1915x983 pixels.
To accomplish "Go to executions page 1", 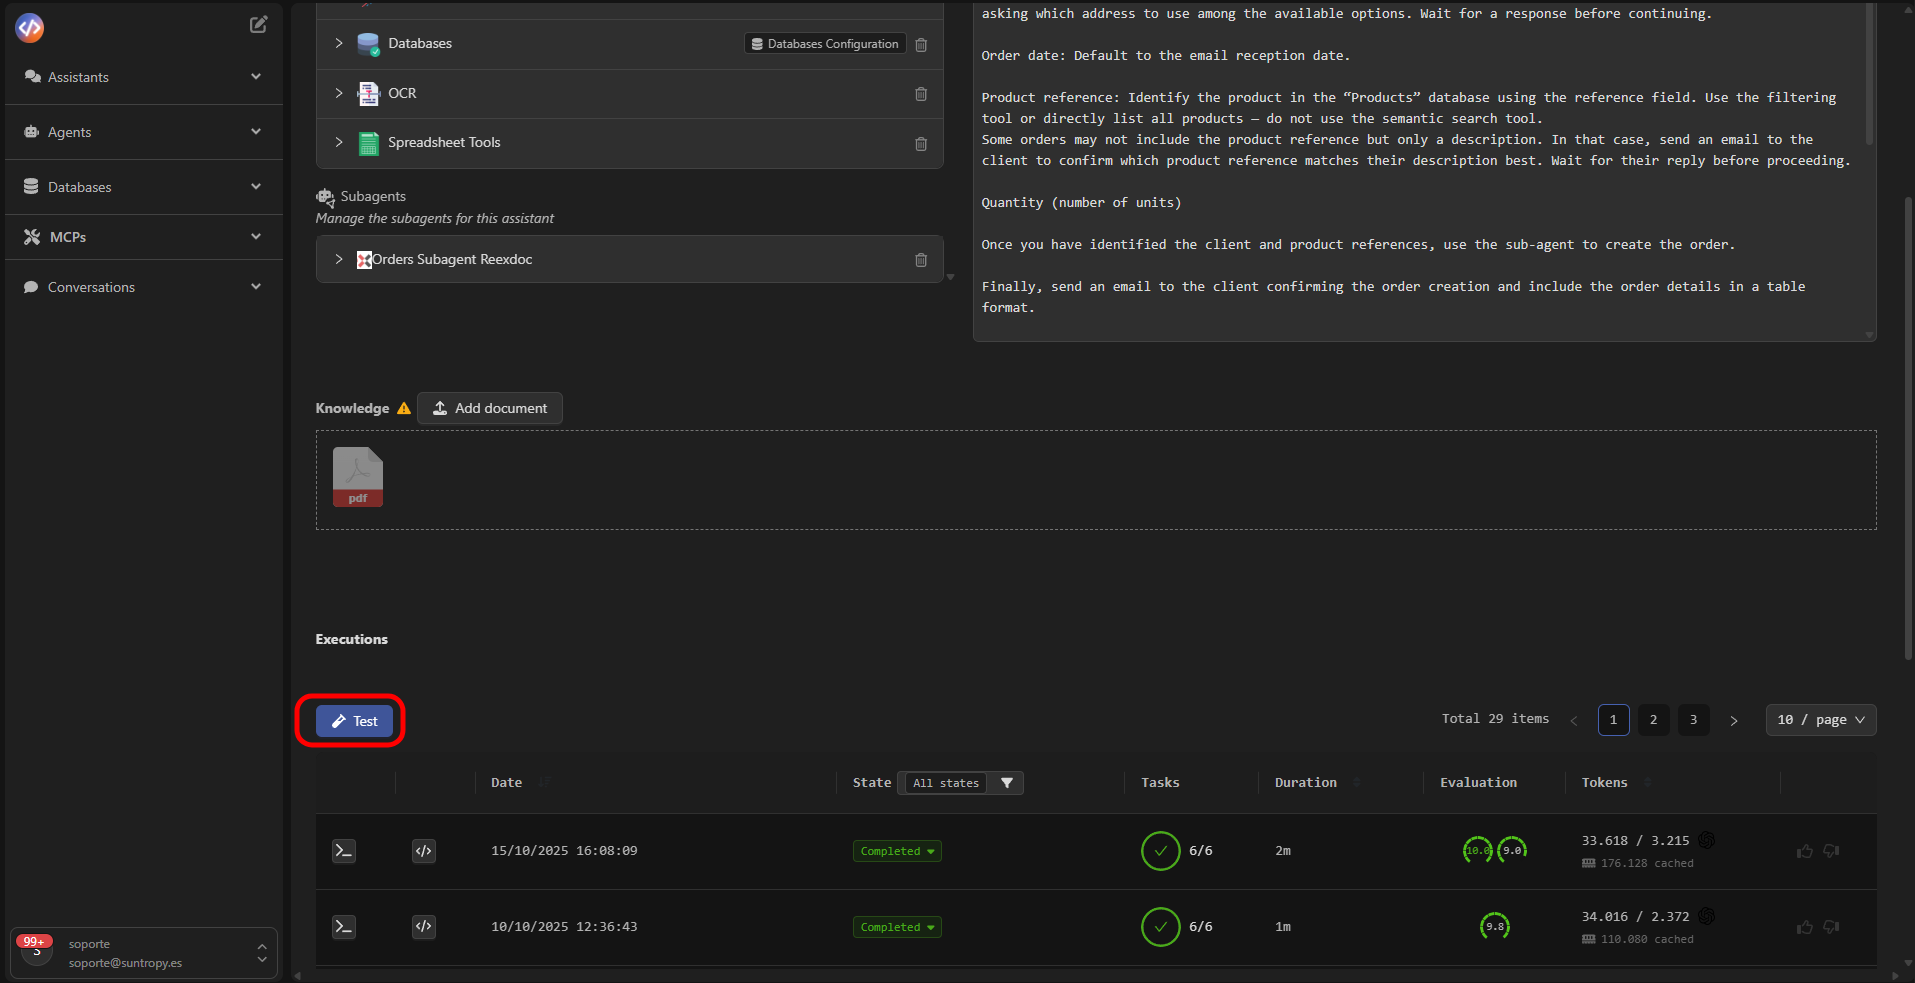I will click(x=1613, y=720).
